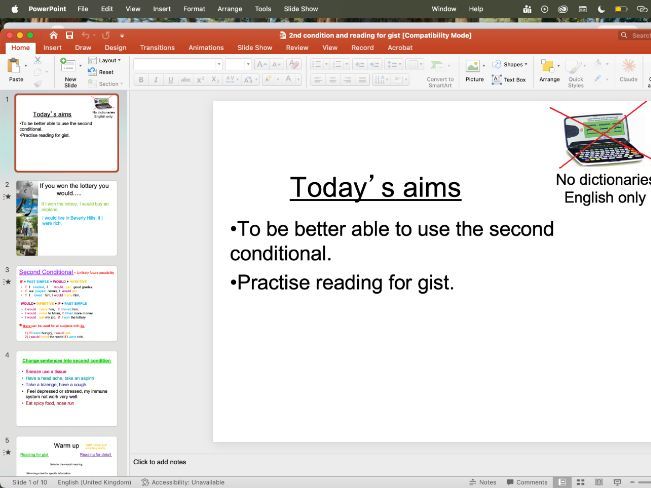The height and width of the screenshot is (488, 651).
Task: Toggle italic formatting
Action: click(156, 79)
